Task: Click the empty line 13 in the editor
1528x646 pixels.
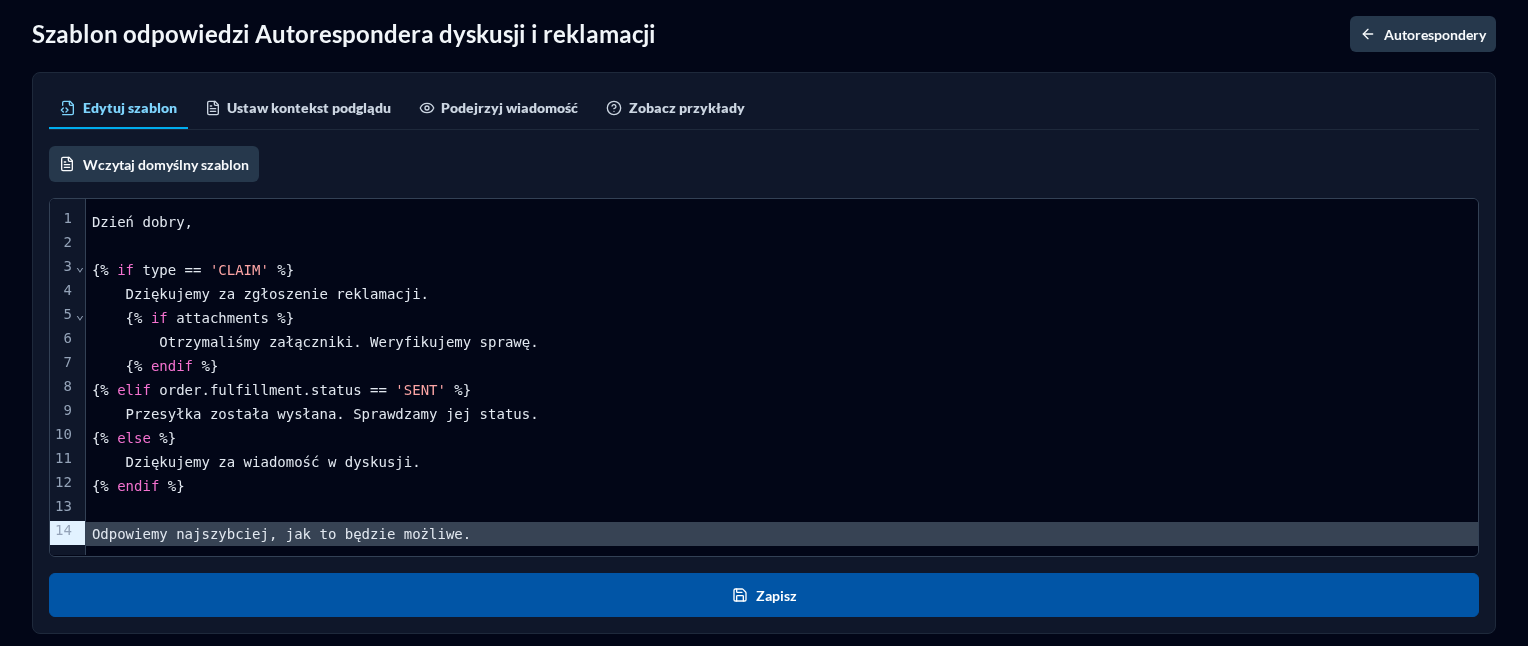Action: coord(782,510)
